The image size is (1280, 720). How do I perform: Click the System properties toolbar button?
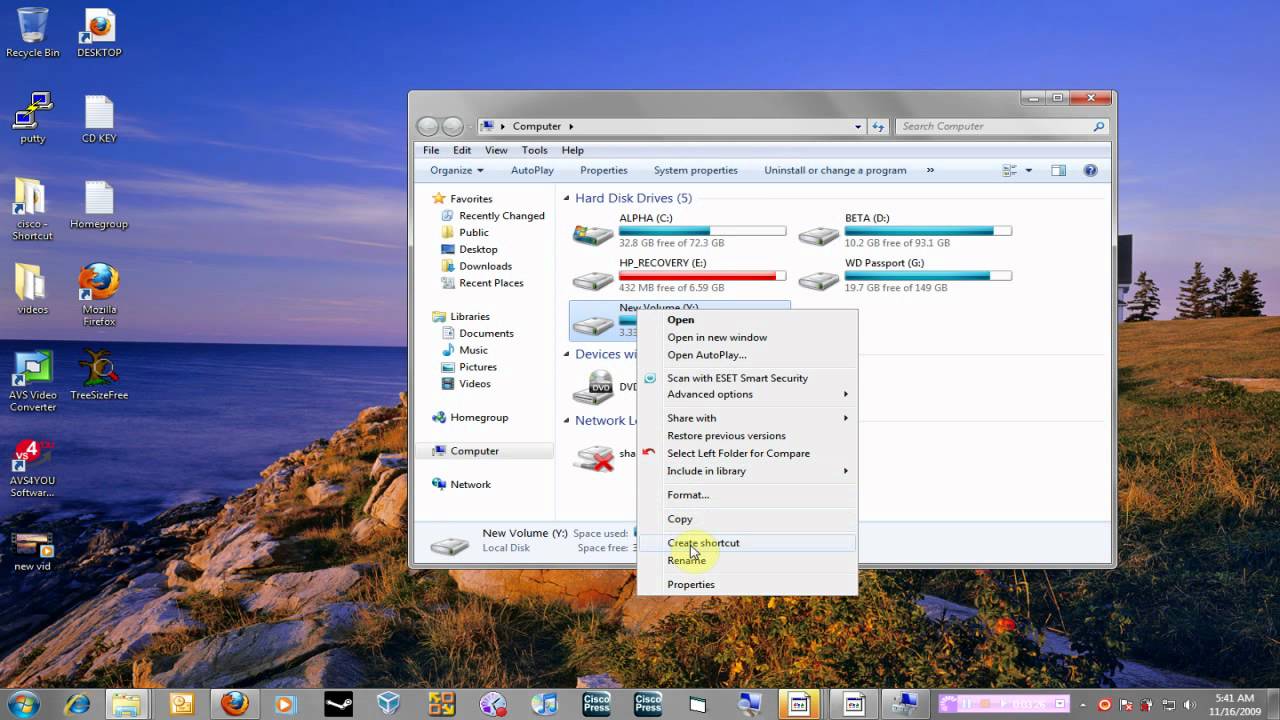pos(695,170)
